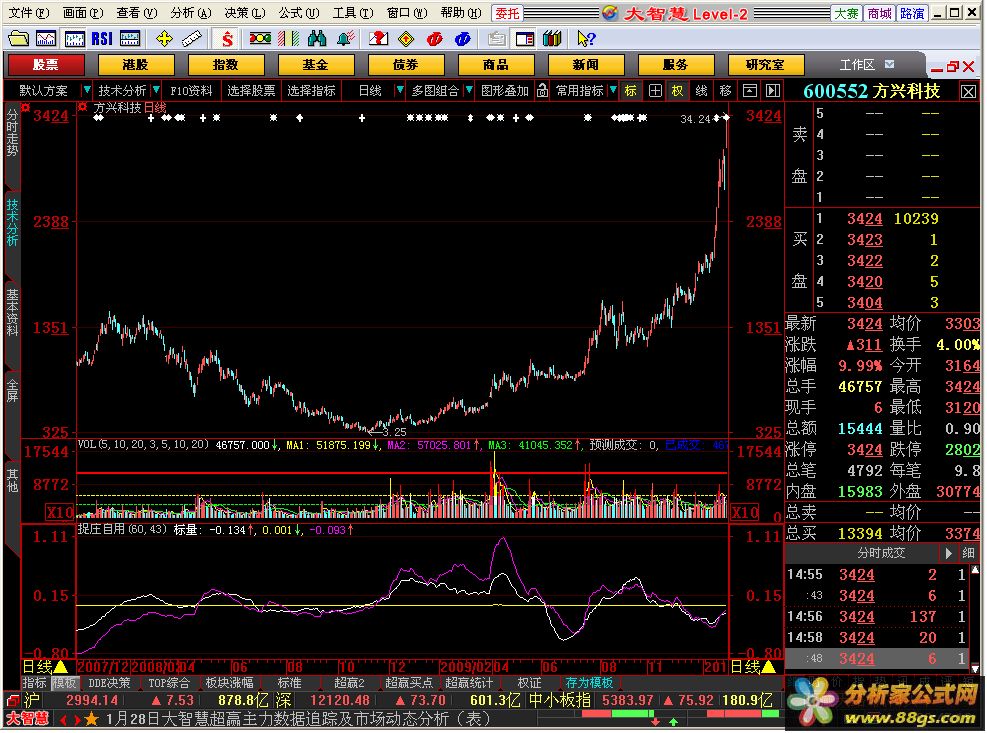Click the window layout toolbar icon
Viewport: 987px width, 733px height.
coord(524,39)
